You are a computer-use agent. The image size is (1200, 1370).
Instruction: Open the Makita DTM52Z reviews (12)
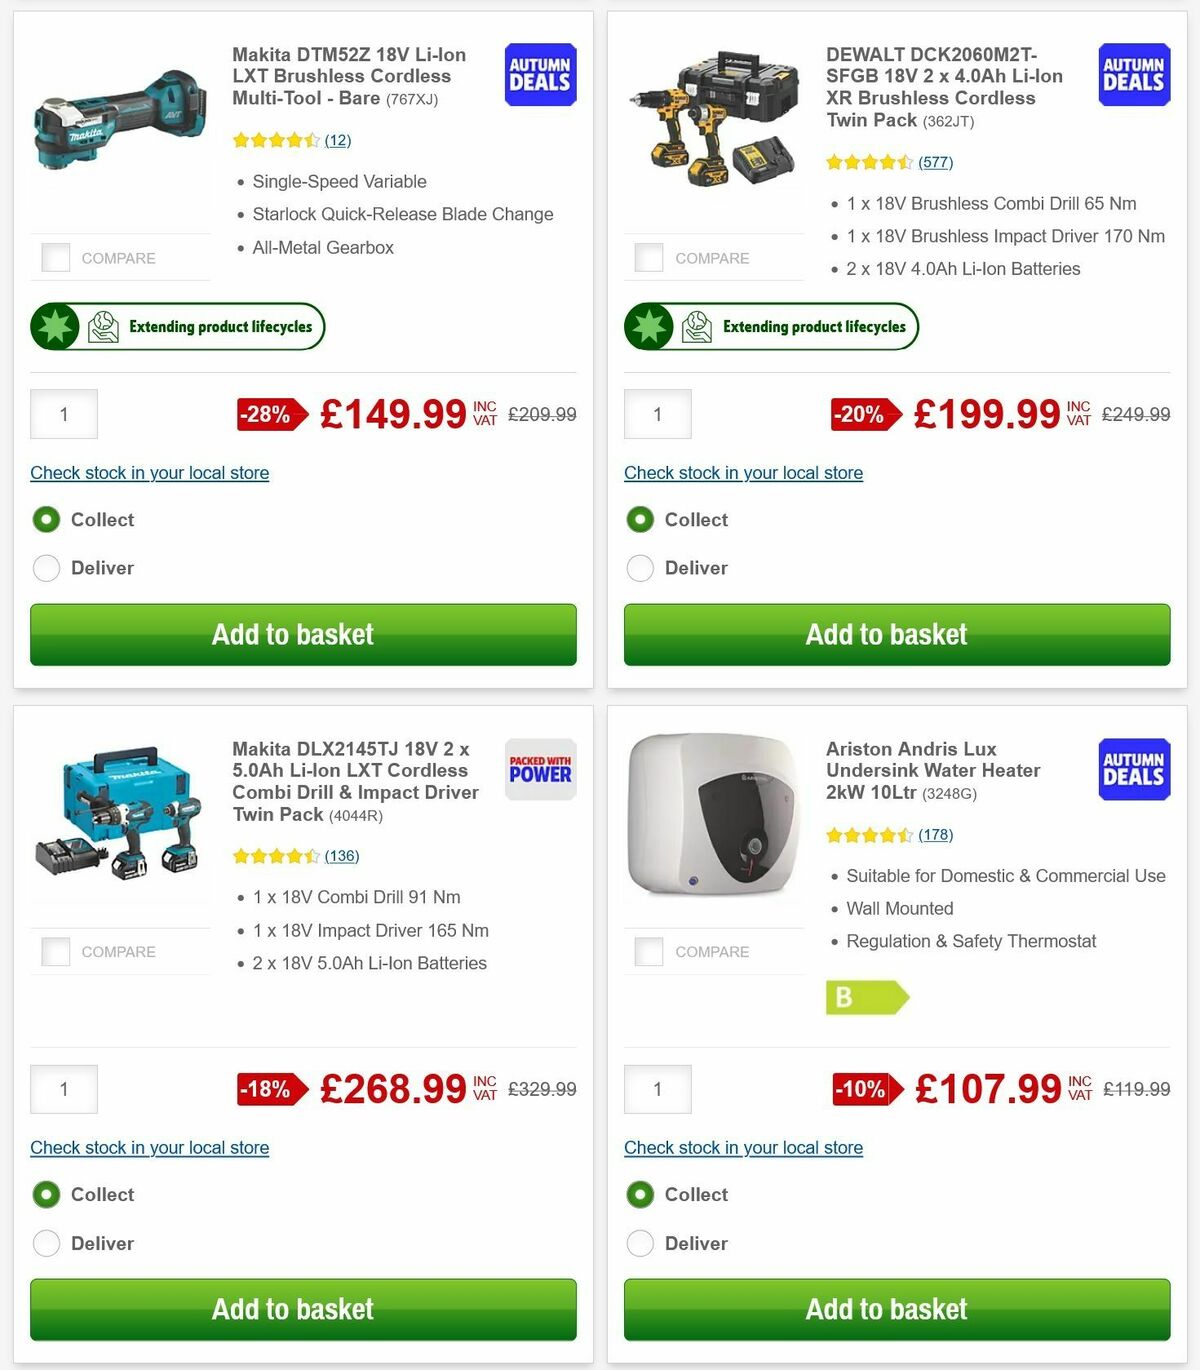338,140
